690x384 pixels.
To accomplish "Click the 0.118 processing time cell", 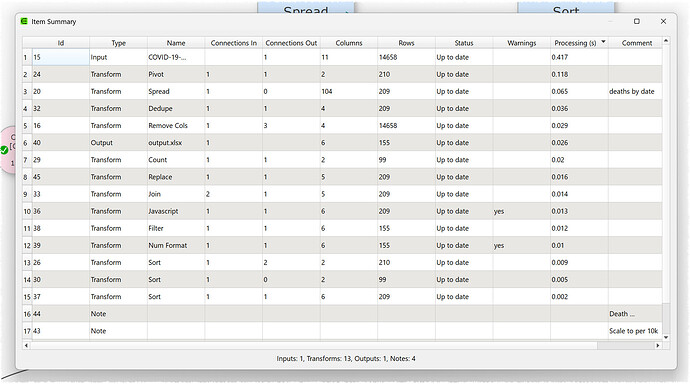I will pyautogui.click(x=579, y=74).
